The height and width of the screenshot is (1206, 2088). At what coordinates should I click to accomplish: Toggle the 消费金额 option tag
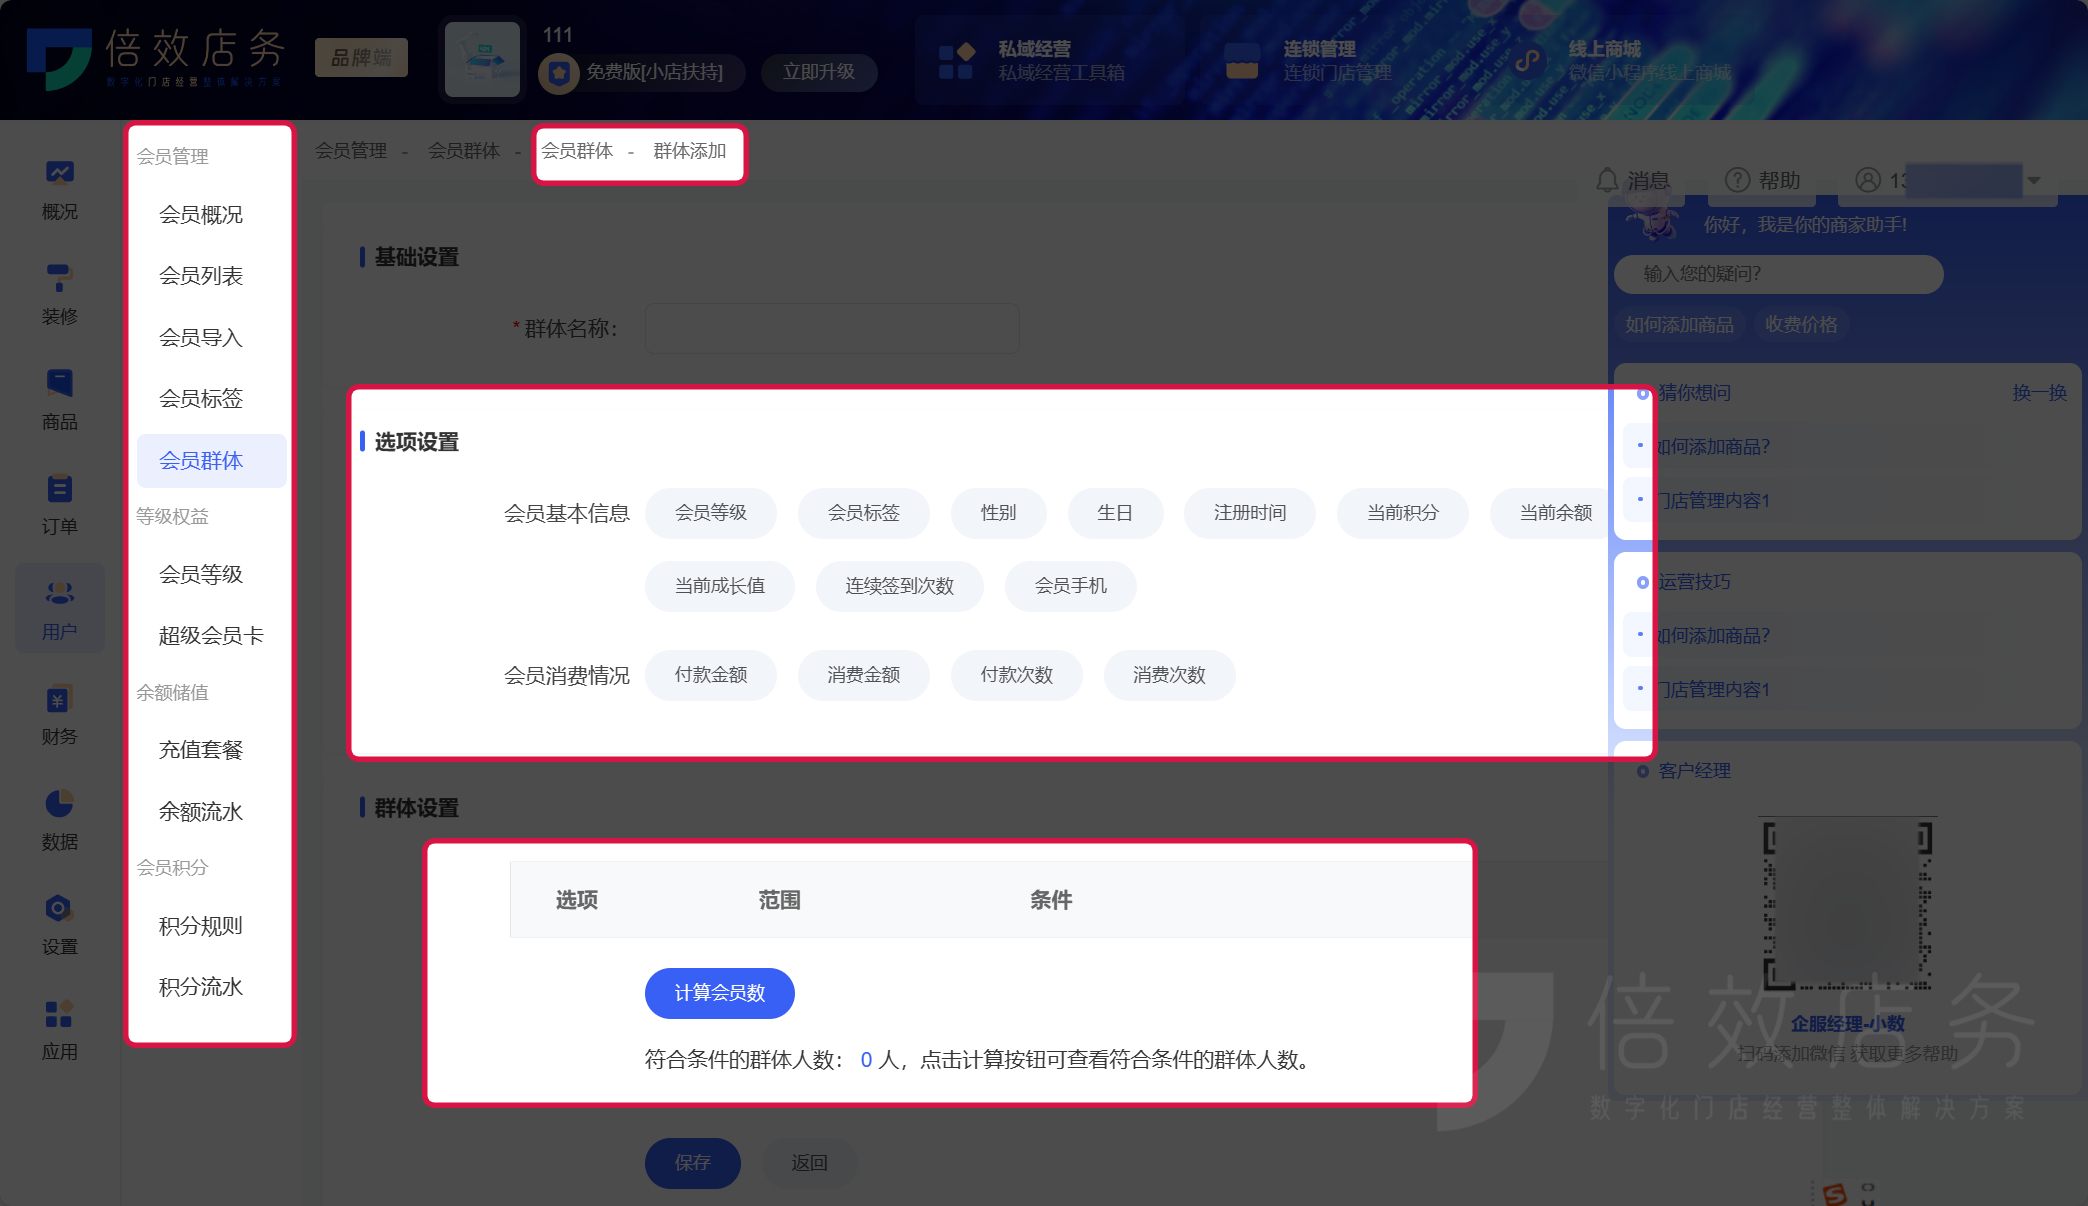863,675
